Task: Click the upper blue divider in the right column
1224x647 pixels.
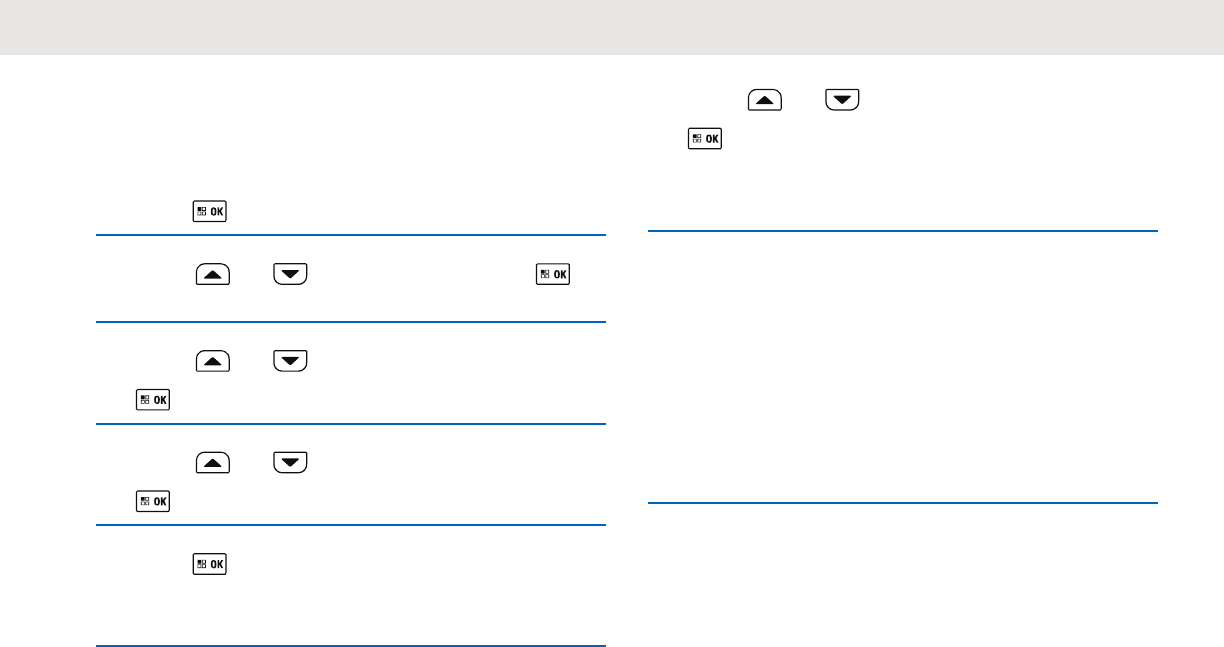Action: (x=902, y=231)
